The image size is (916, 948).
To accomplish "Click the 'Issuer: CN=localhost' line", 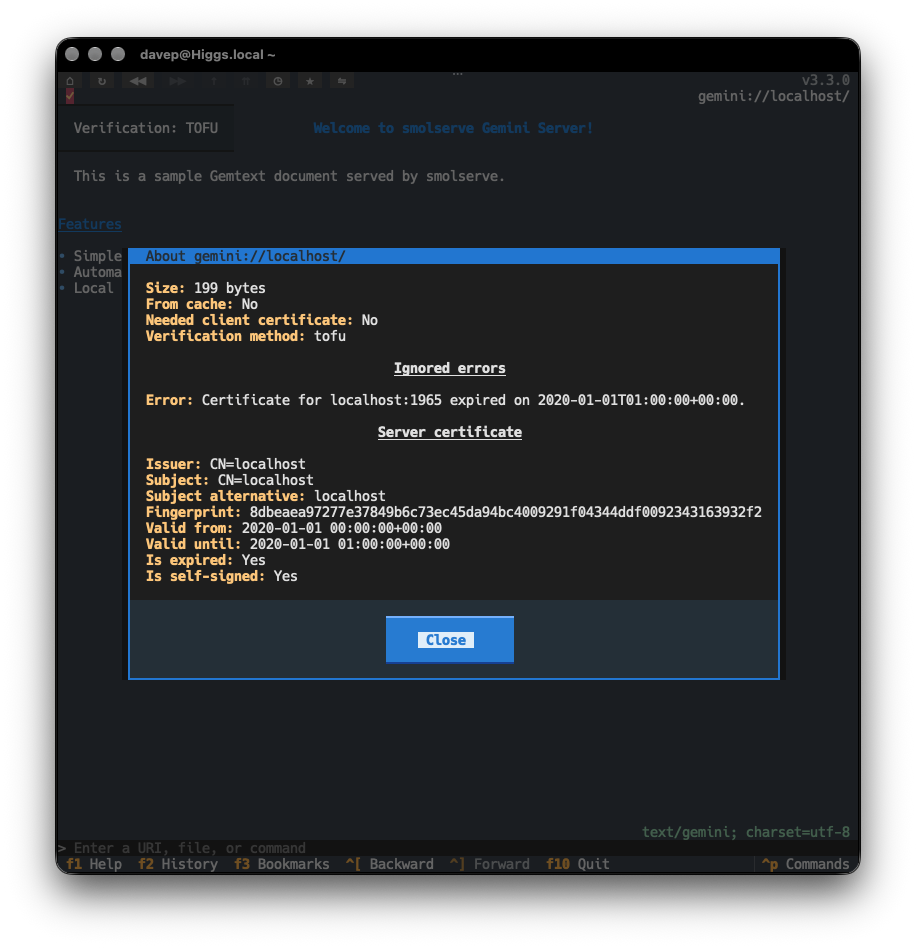I will [226, 464].
